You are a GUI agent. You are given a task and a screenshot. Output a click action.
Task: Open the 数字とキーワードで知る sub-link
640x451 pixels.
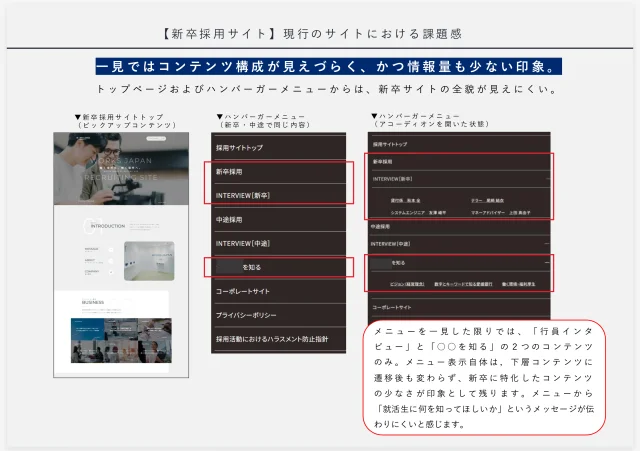point(463,284)
